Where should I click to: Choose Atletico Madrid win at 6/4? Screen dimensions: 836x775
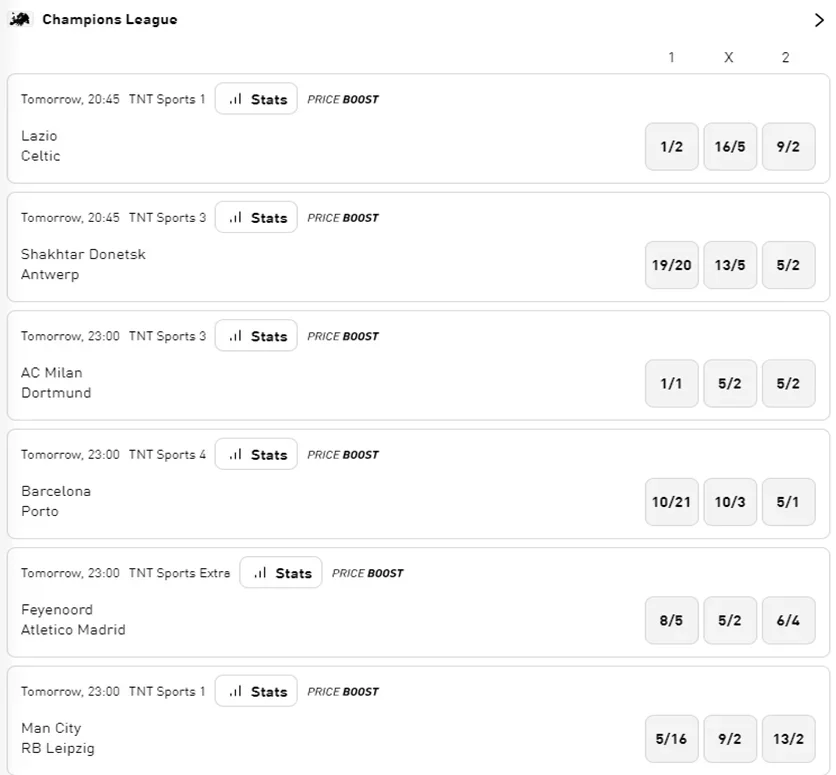point(789,620)
